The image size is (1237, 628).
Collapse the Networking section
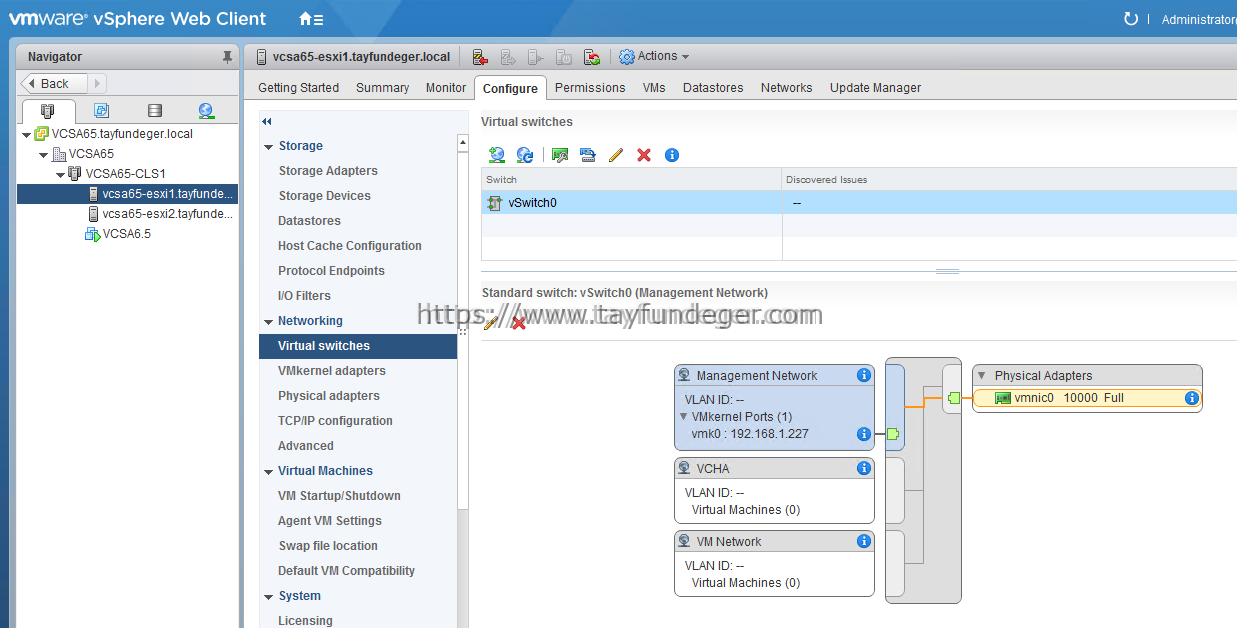point(268,321)
